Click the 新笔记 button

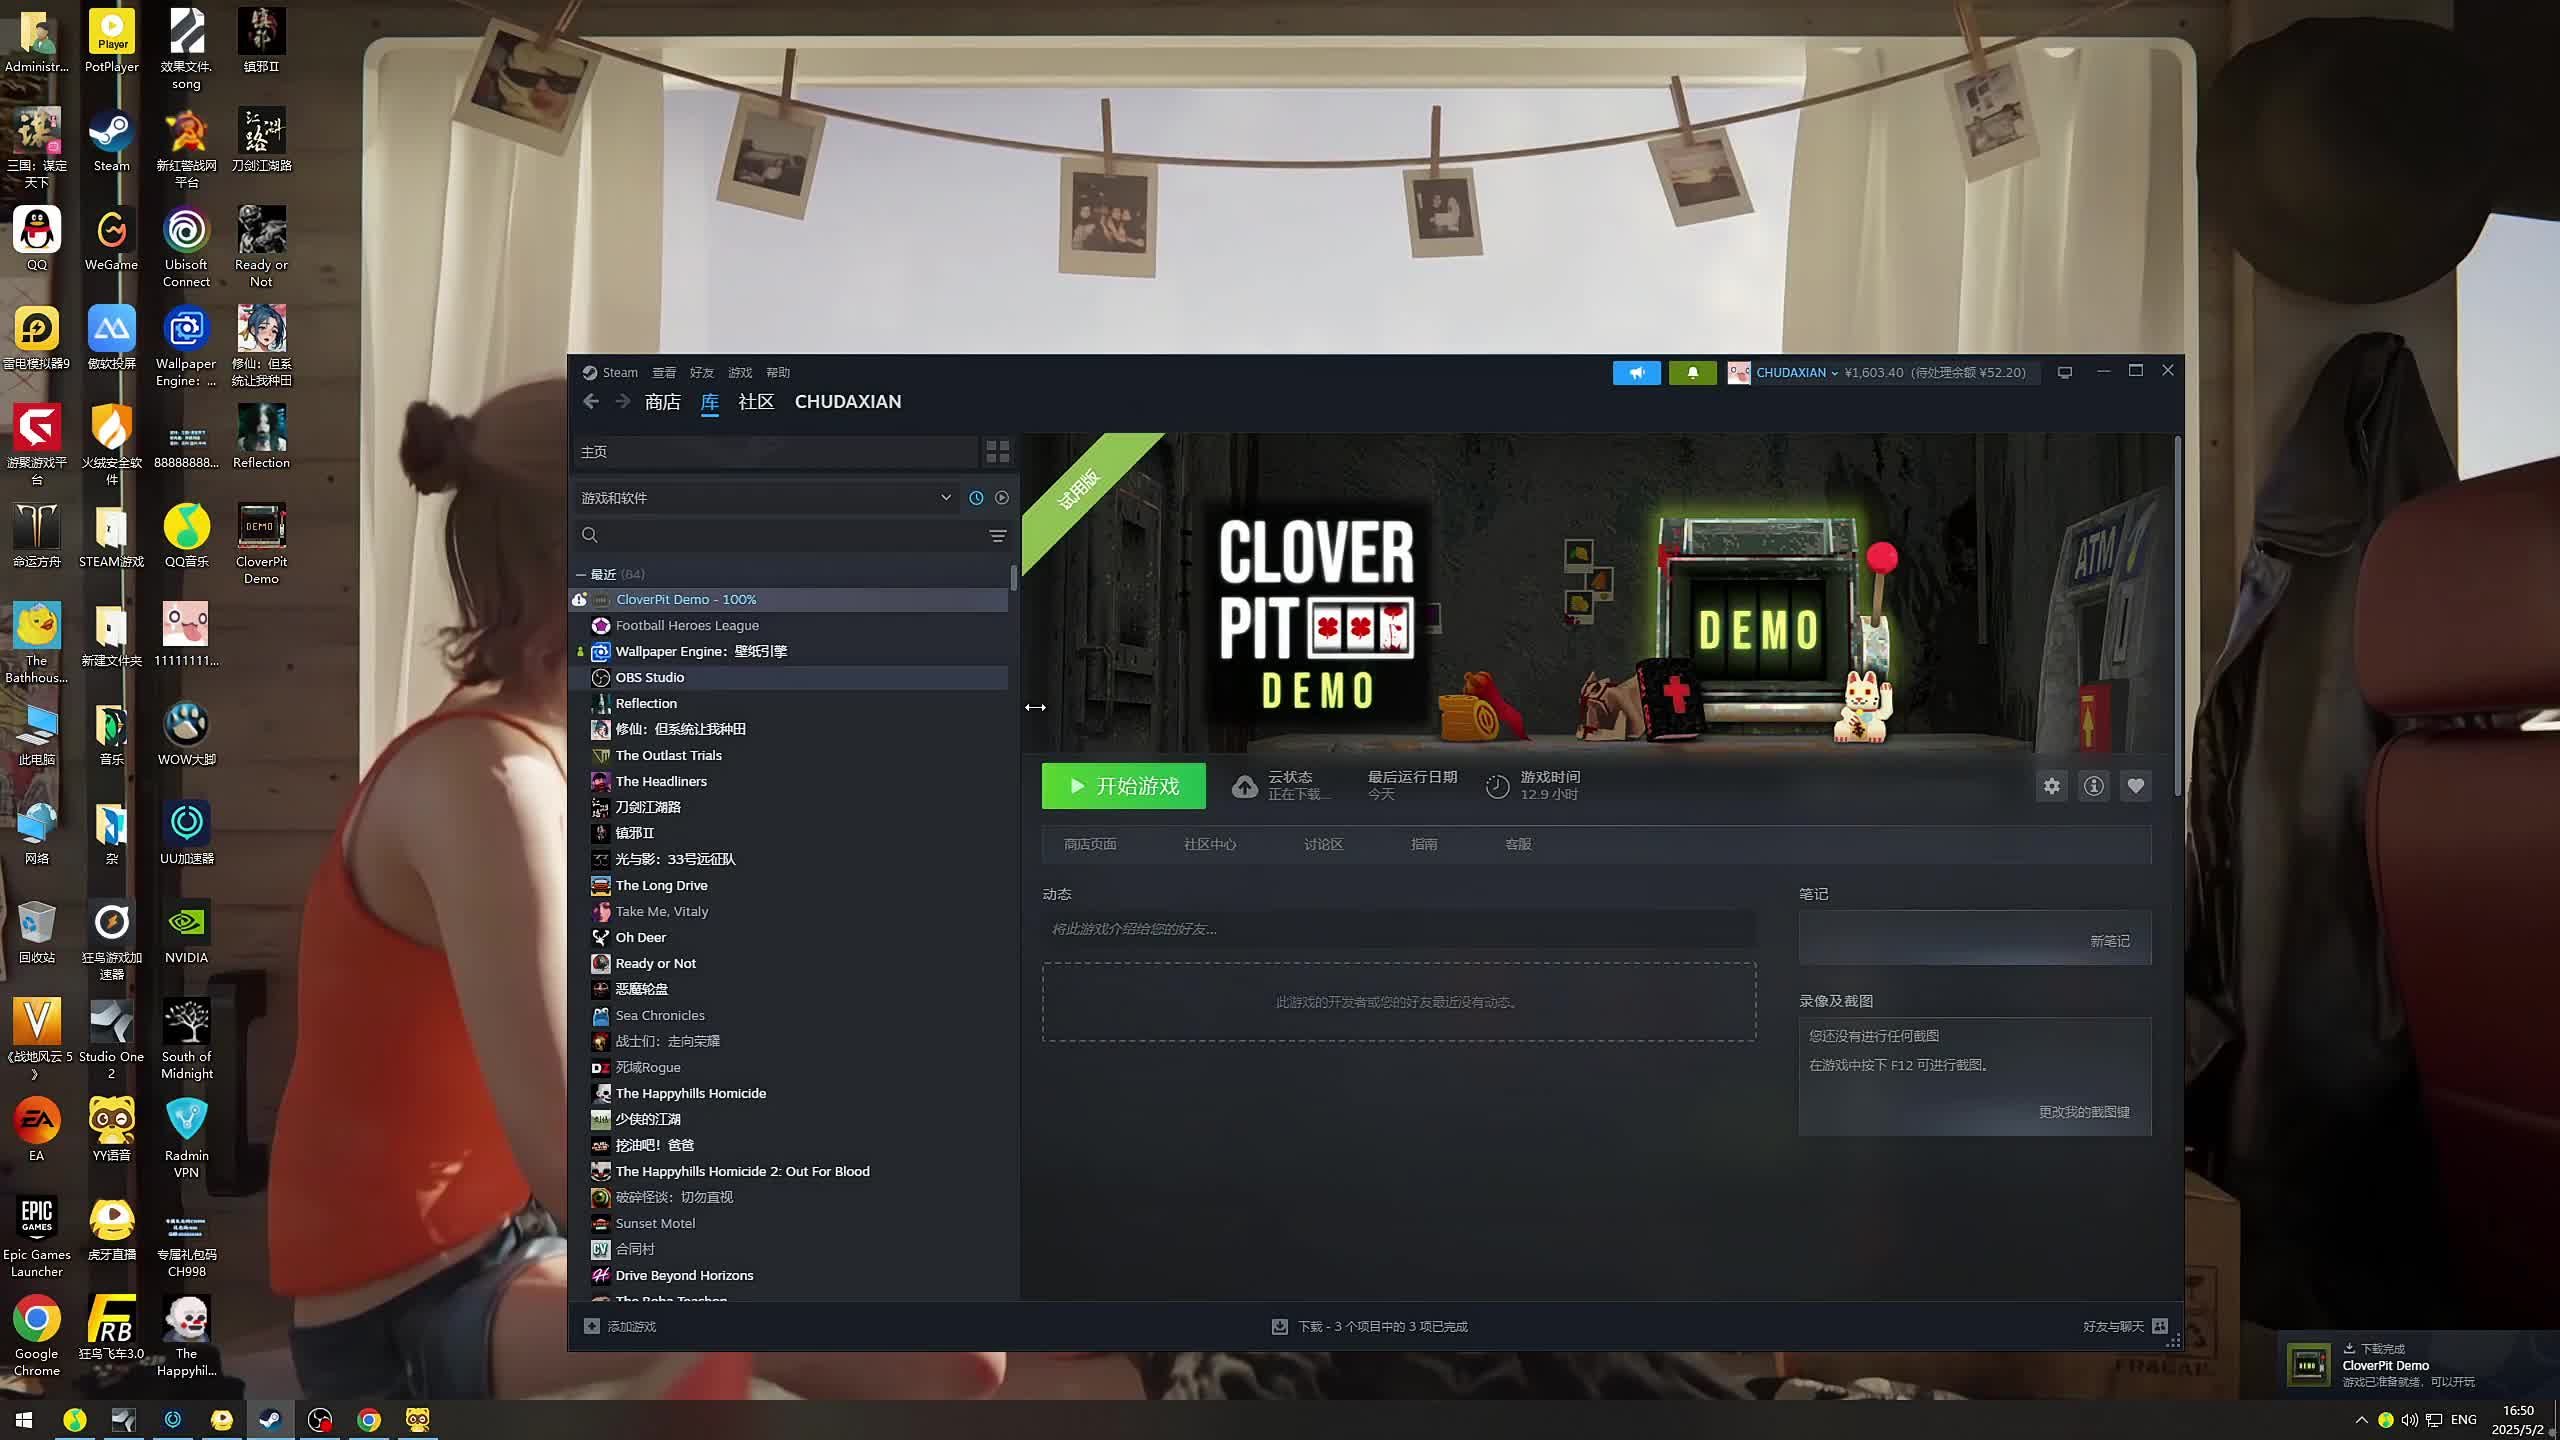tap(2109, 941)
